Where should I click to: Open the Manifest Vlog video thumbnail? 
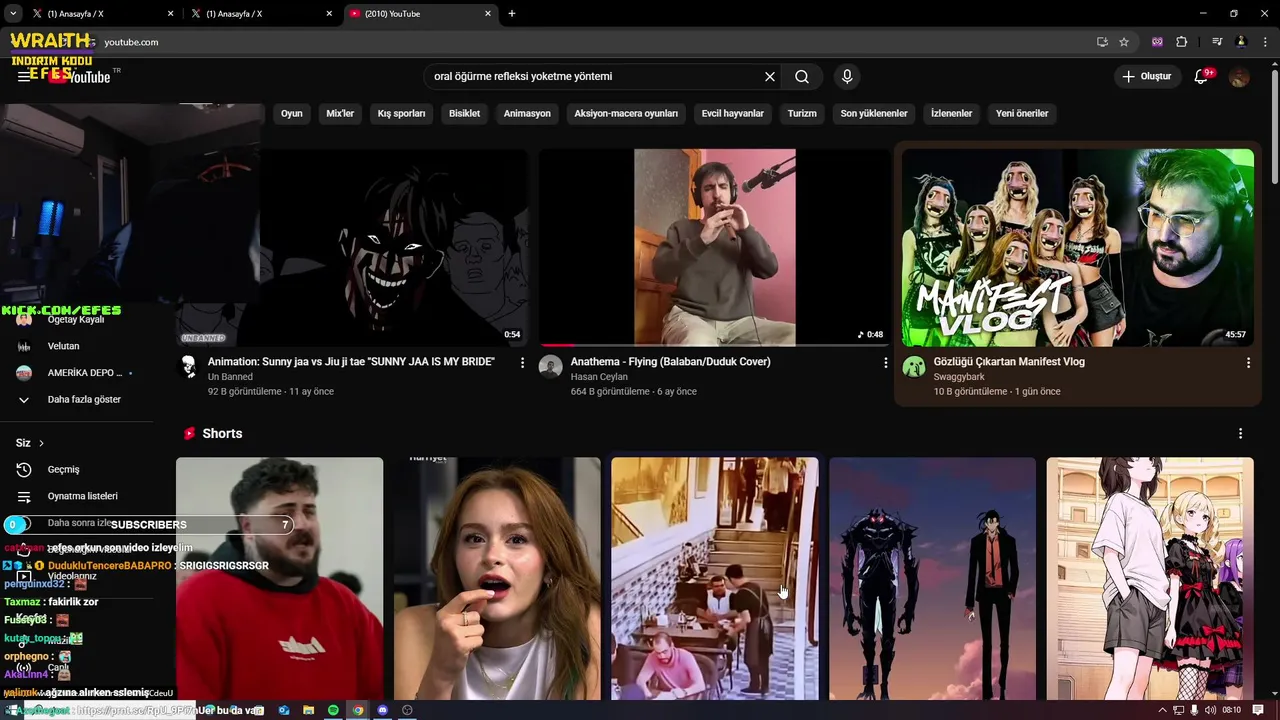[1078, 247]
